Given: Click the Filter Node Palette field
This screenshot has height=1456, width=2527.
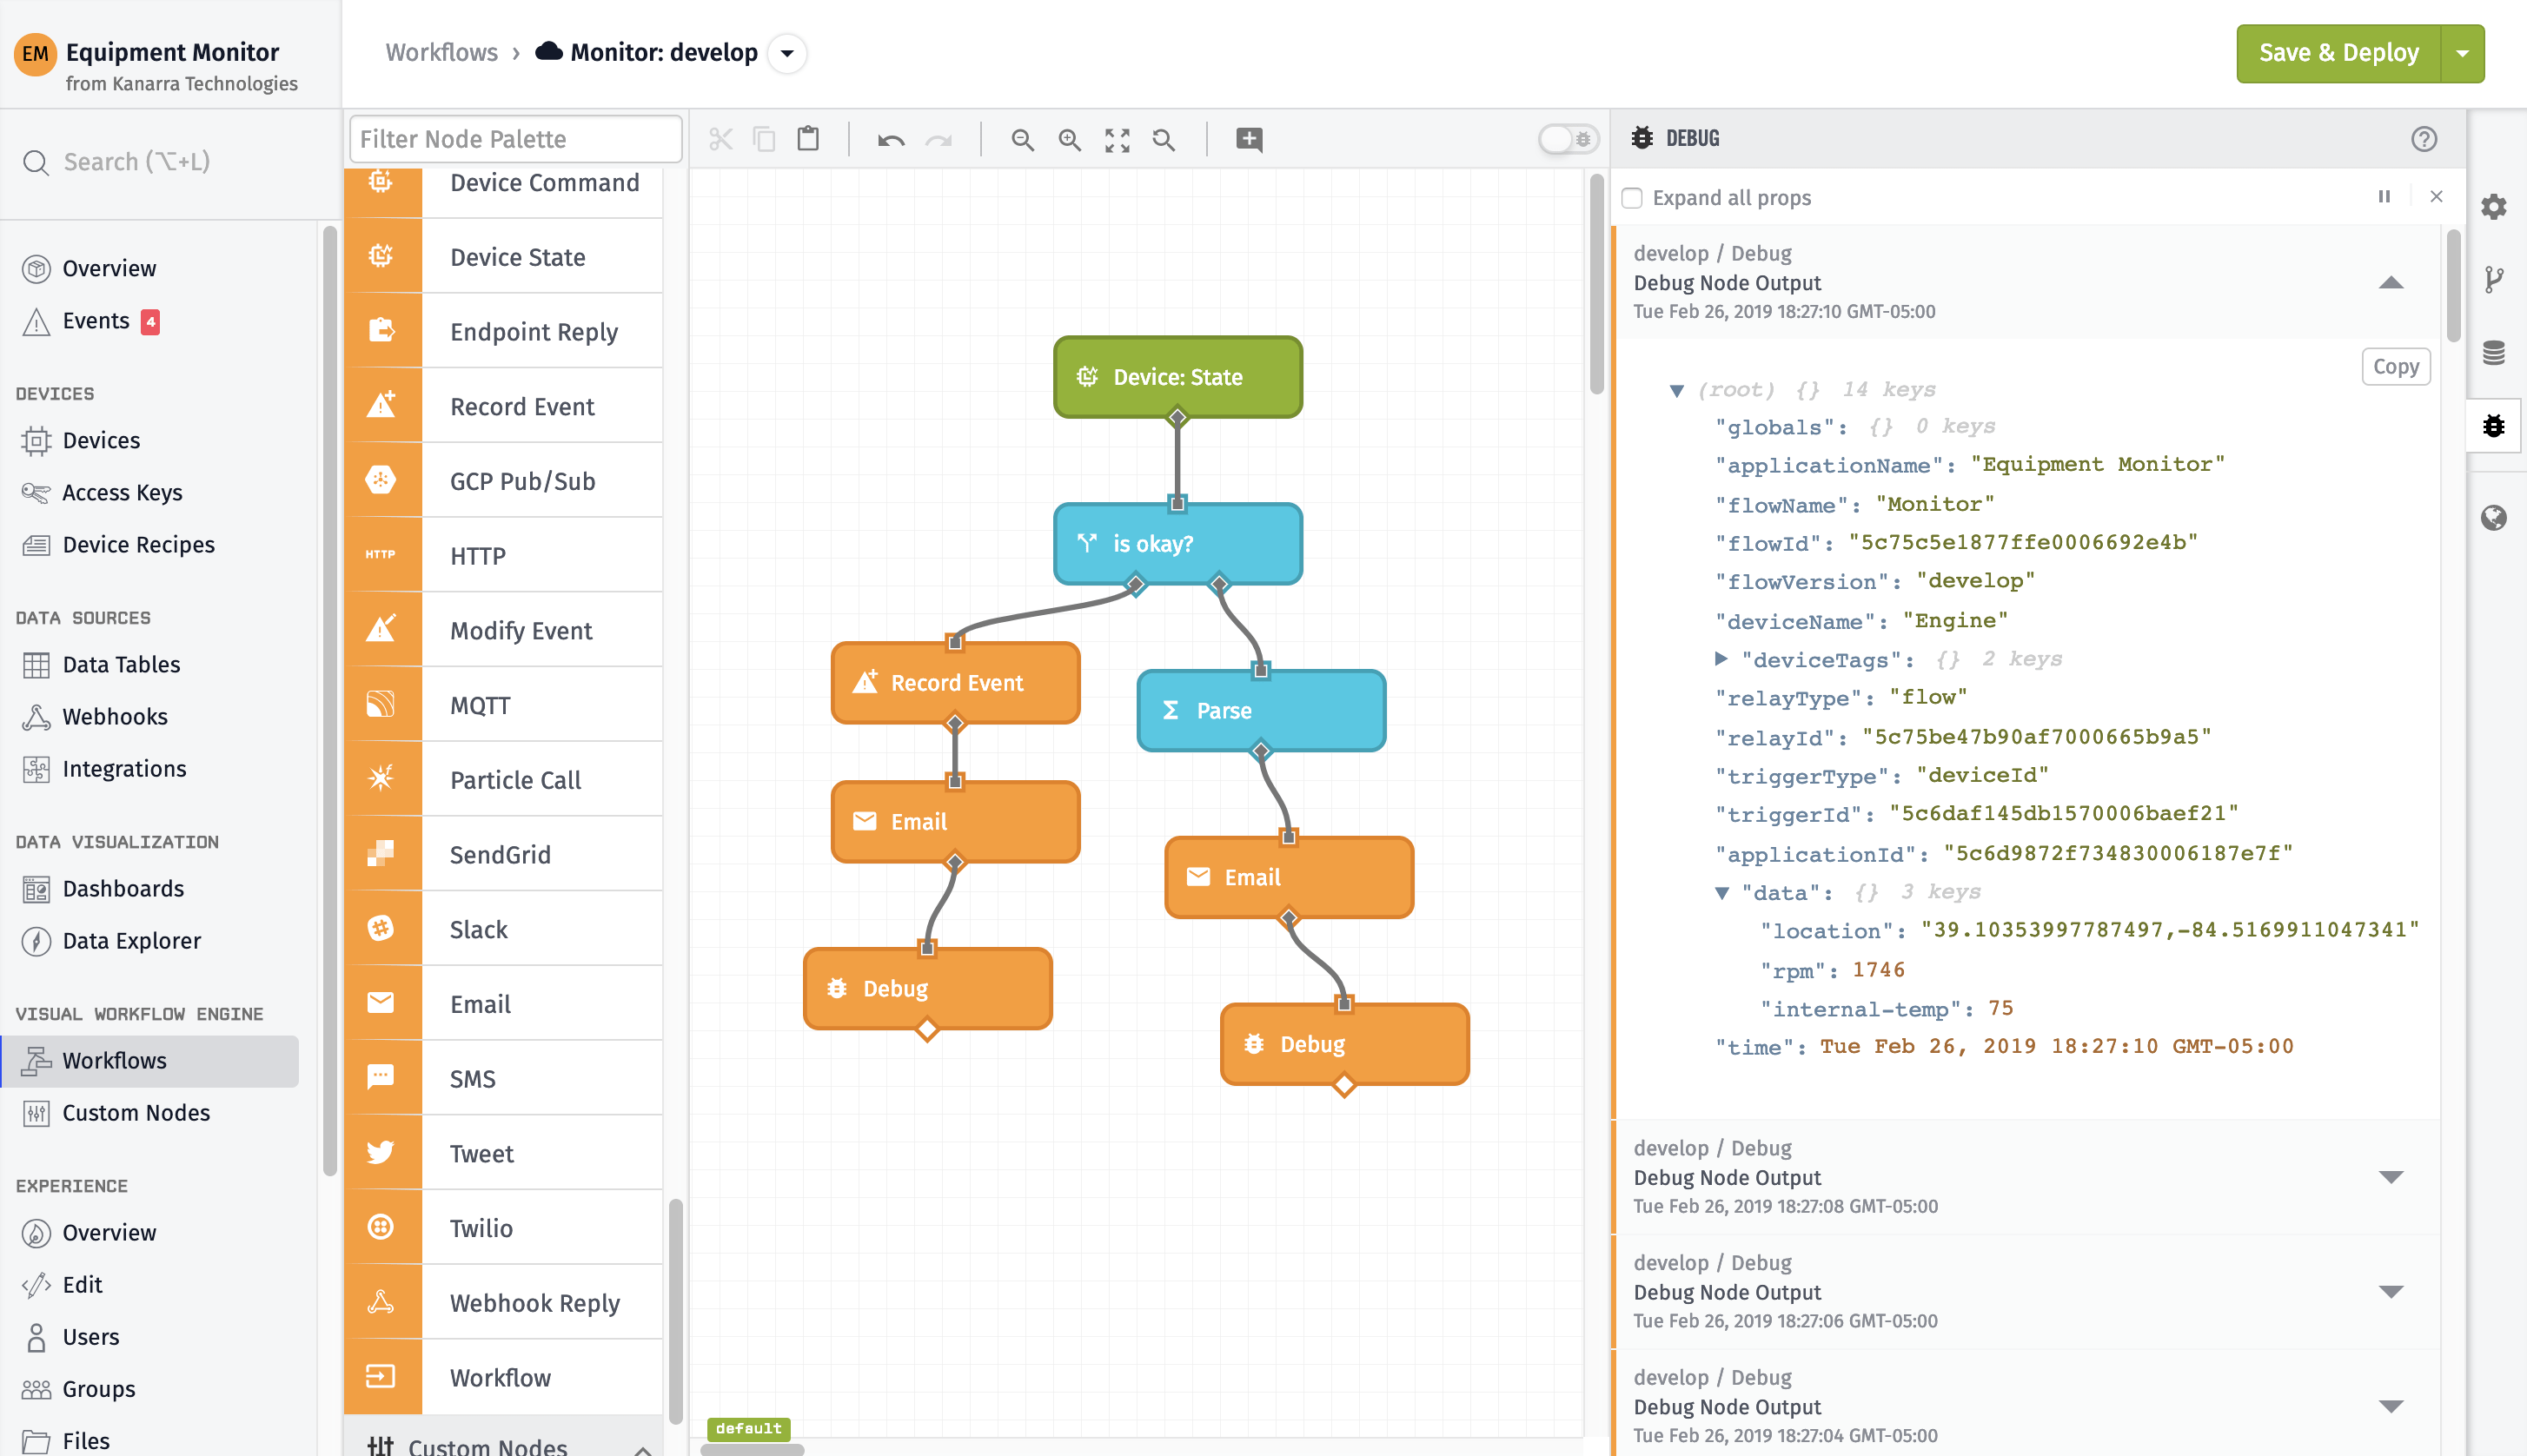Looking at the screenshot, I should click(x=515, y=139).
